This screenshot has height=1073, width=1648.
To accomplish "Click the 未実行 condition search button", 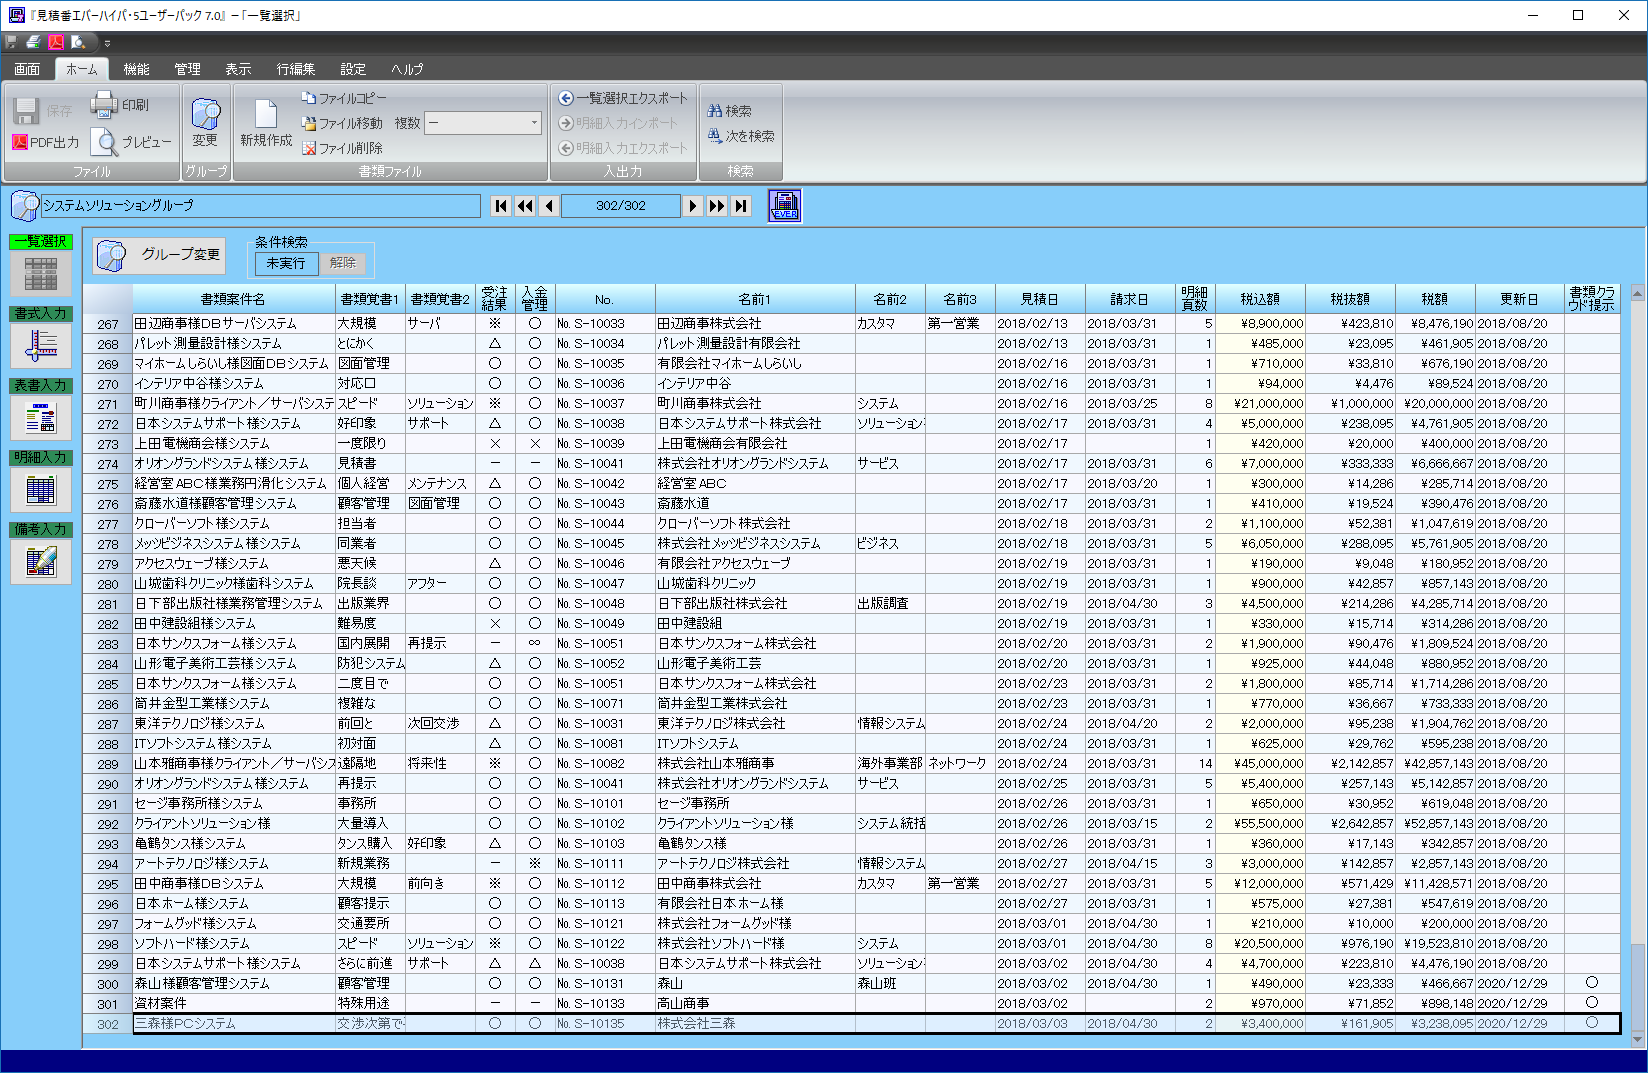I will pos(286,263).
